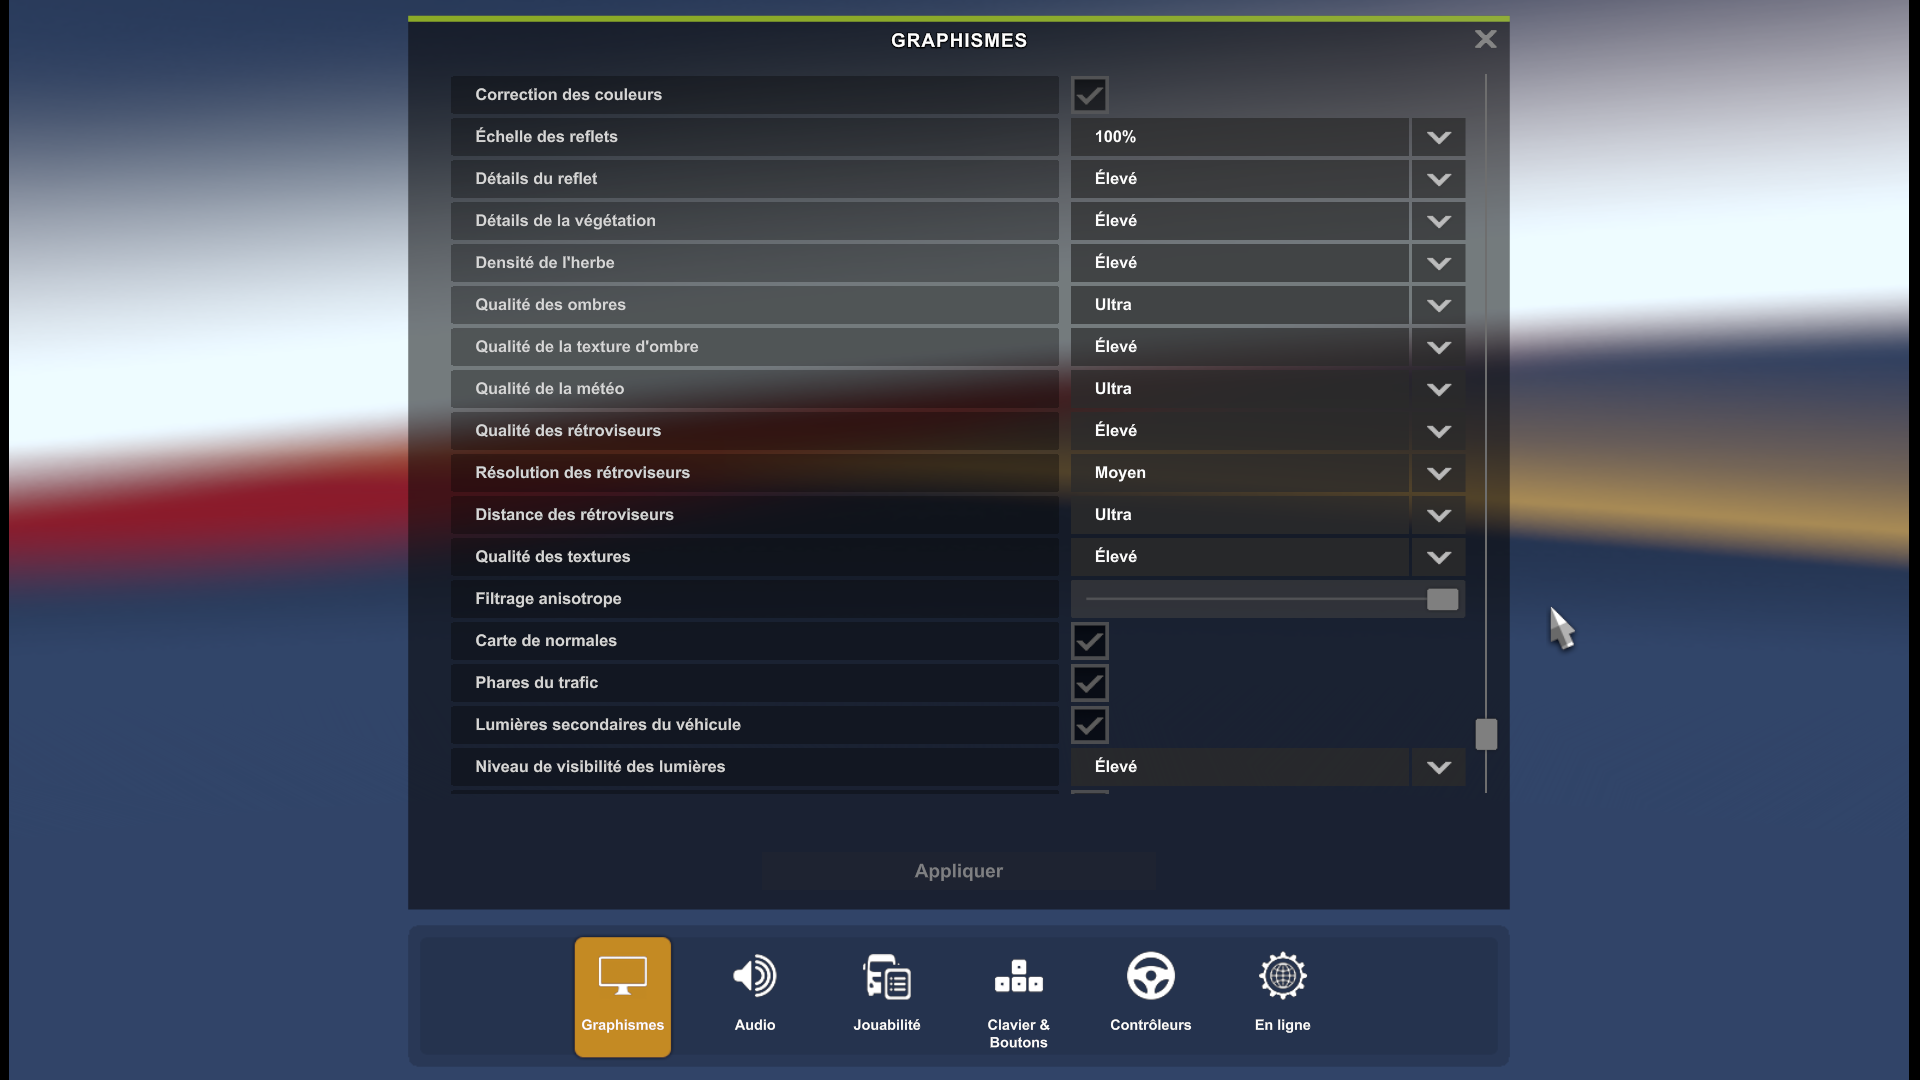The image size is (1920, 1080).
Task: Click the Filtrage anisotrope slider handle
Action: click(1442, 599)
